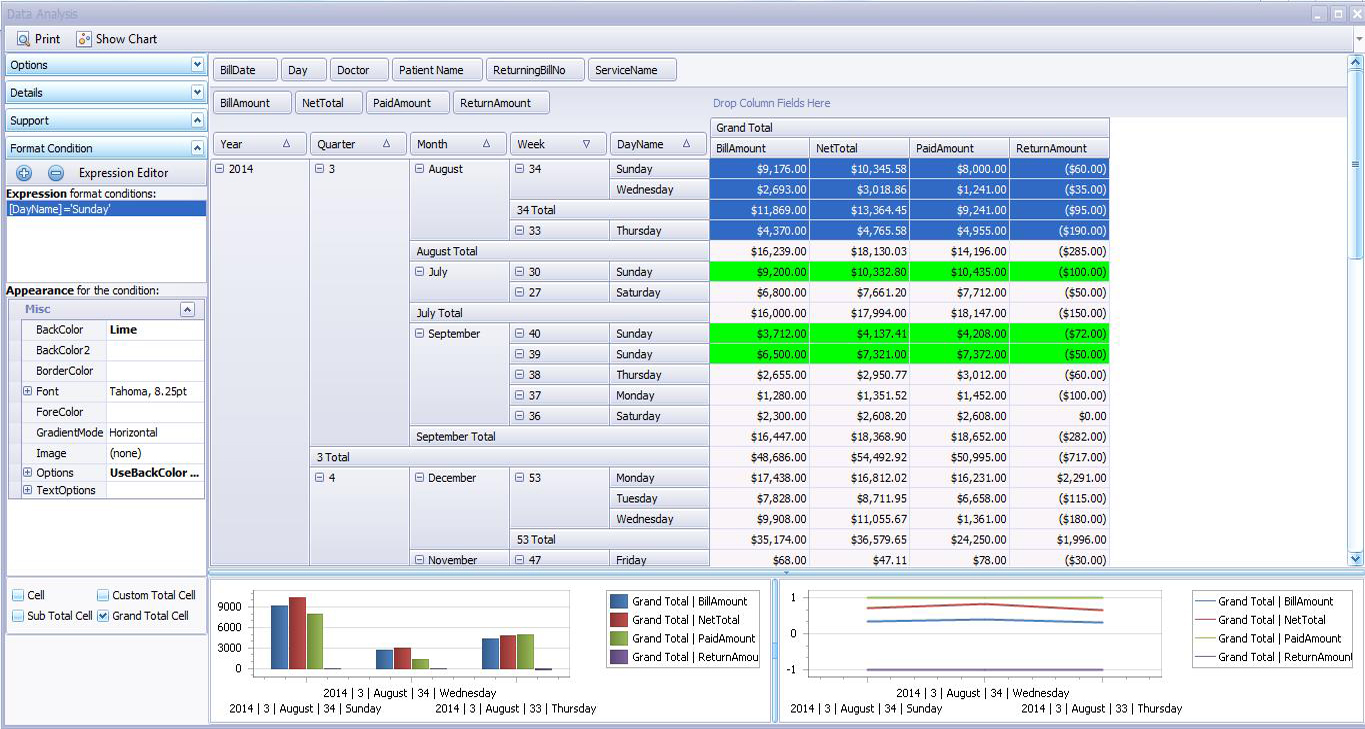Expand the Options property node
The height and width of the screenshot is (729, 1365).
28,473
